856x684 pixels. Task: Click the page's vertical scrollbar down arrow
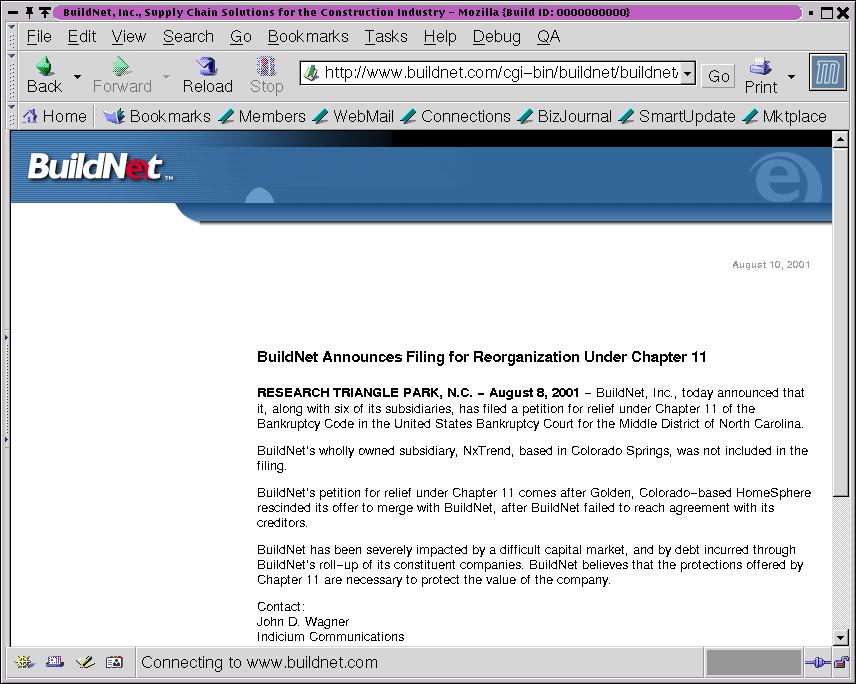[x=840, y=637]
